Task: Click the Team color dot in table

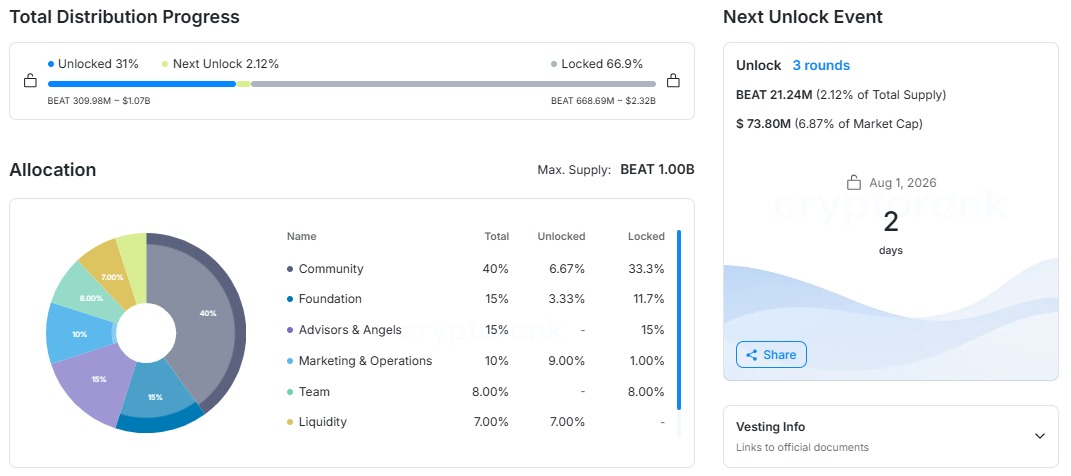Action: (290, 392)
